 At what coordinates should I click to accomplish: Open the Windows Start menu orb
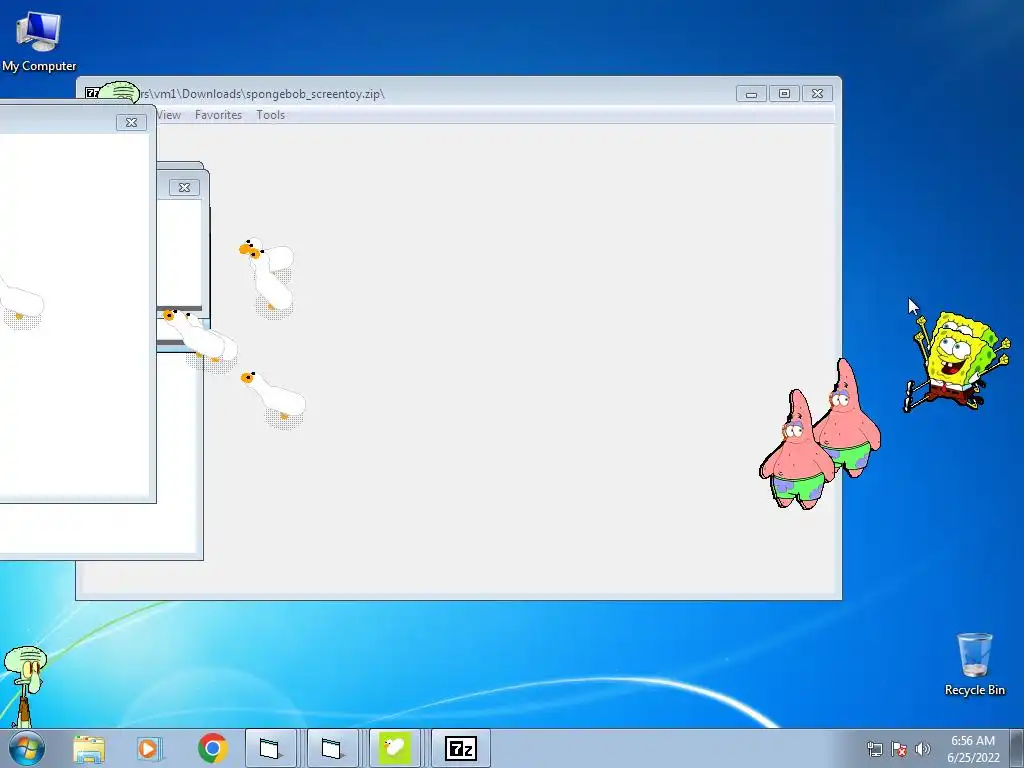coord(27,748)
